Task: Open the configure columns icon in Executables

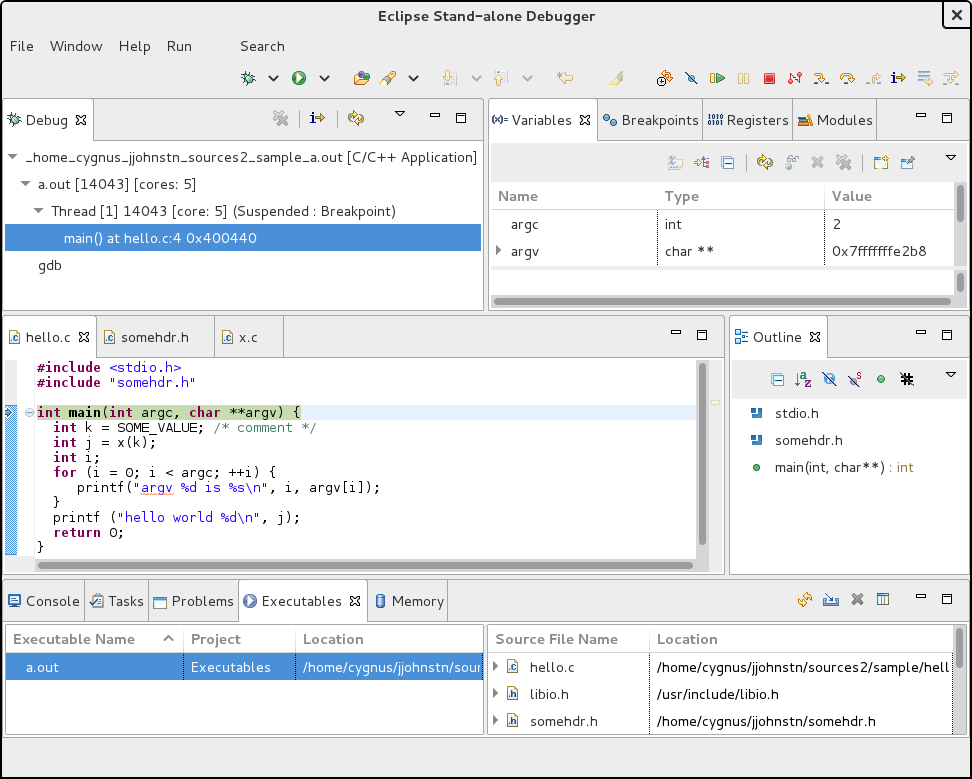Action: 883,599
